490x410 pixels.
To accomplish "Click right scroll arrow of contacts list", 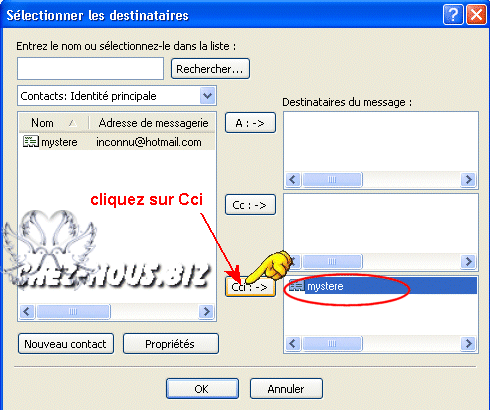I will (x=206, y=312).
